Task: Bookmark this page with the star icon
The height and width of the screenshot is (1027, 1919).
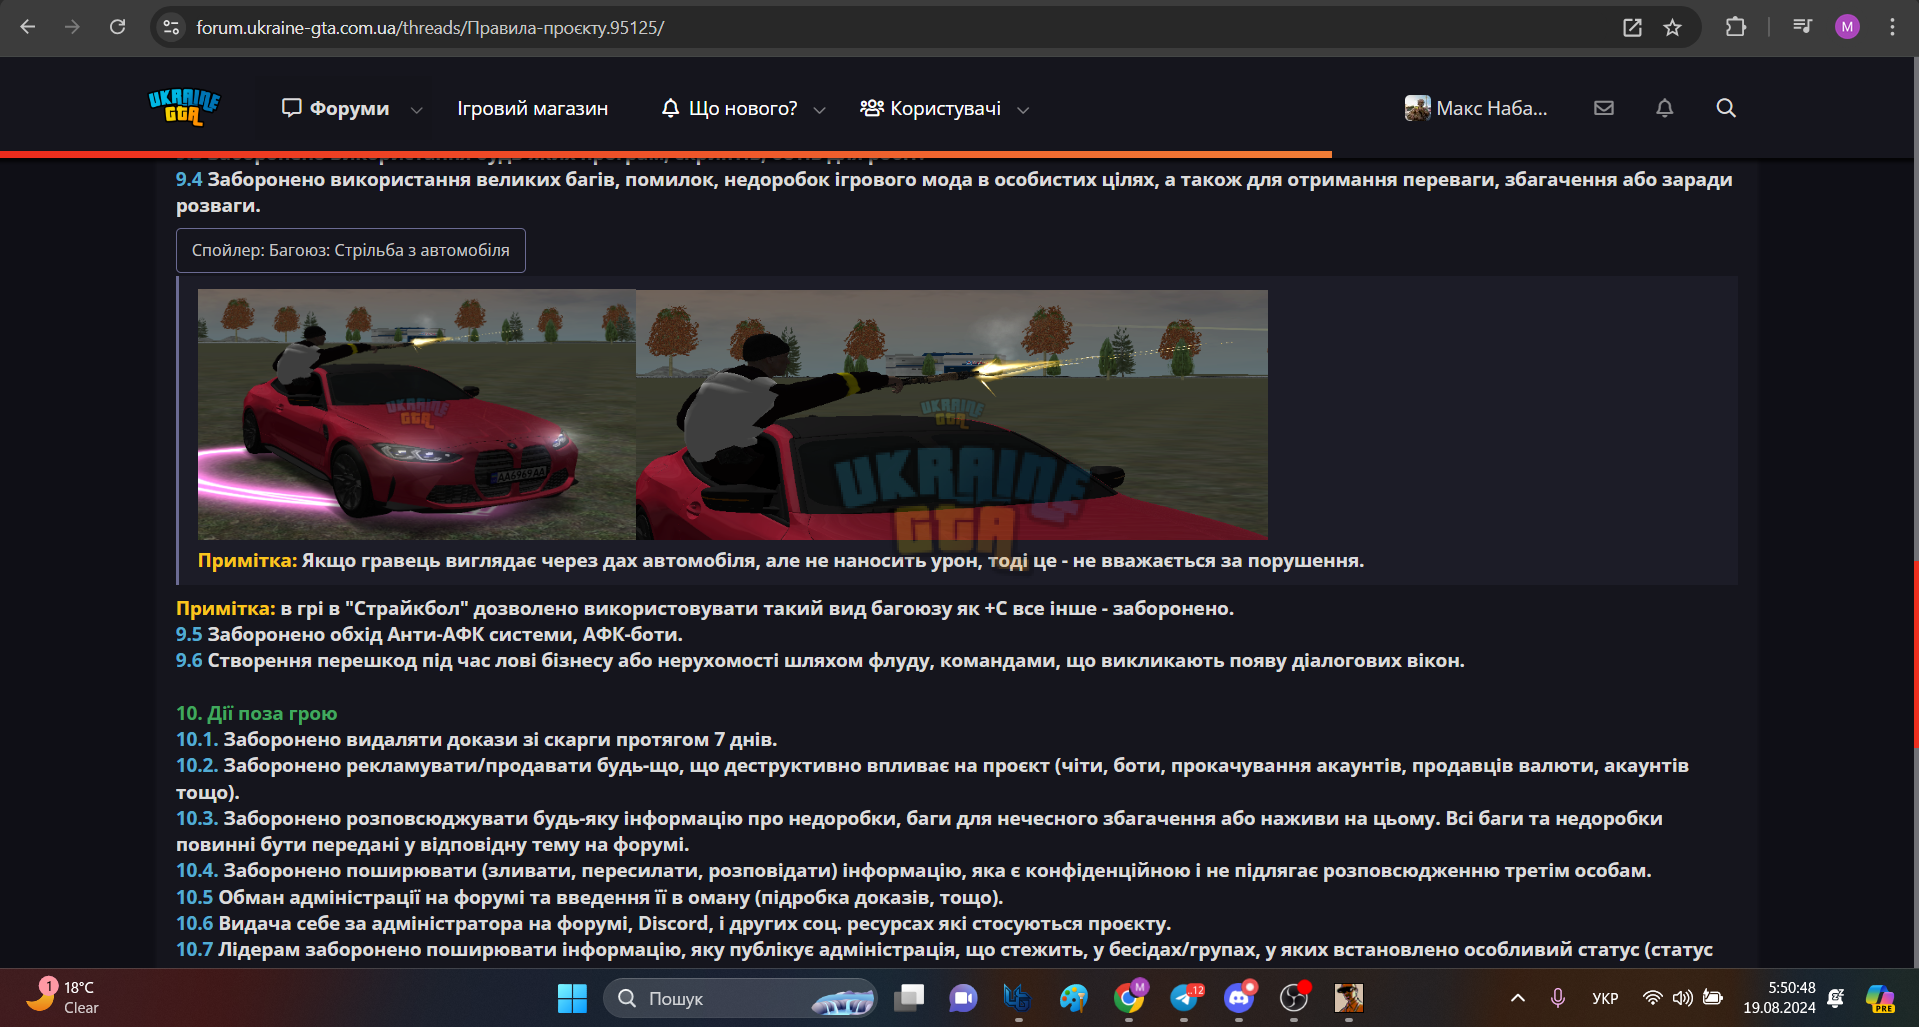Action: click(1673, 27)
